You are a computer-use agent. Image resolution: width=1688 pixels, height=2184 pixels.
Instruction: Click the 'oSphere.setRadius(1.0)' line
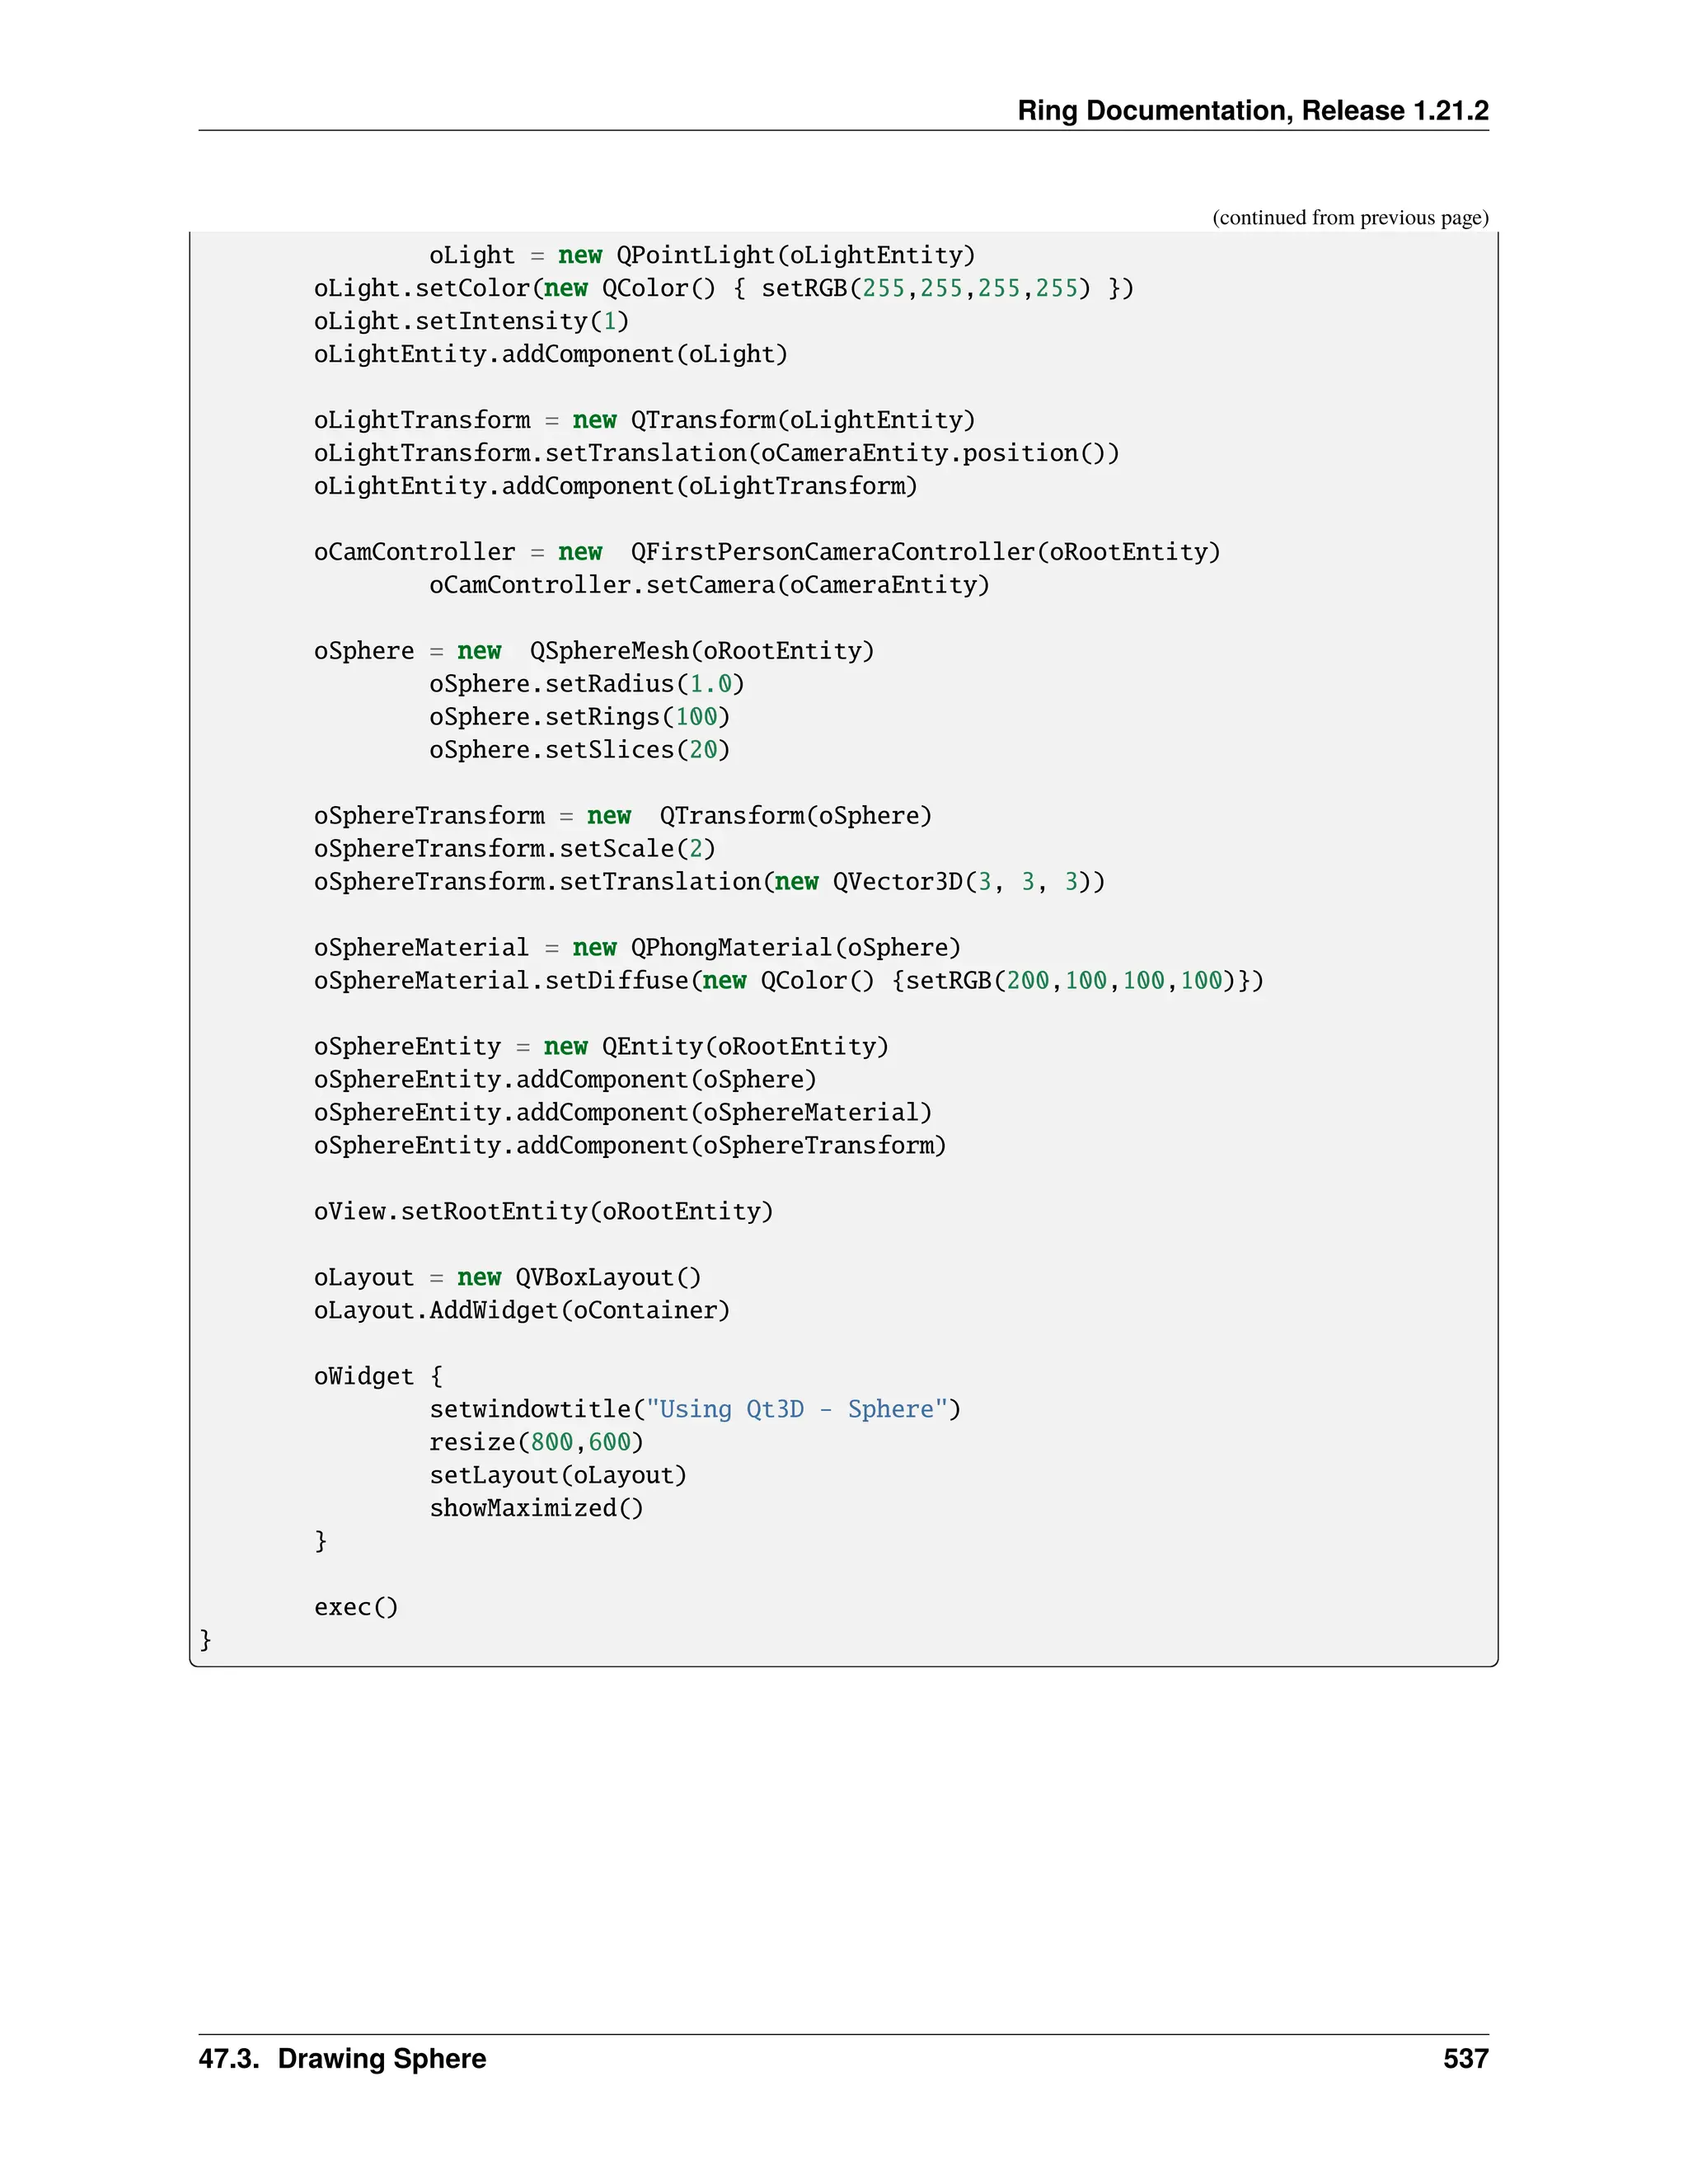coord(587,684)
